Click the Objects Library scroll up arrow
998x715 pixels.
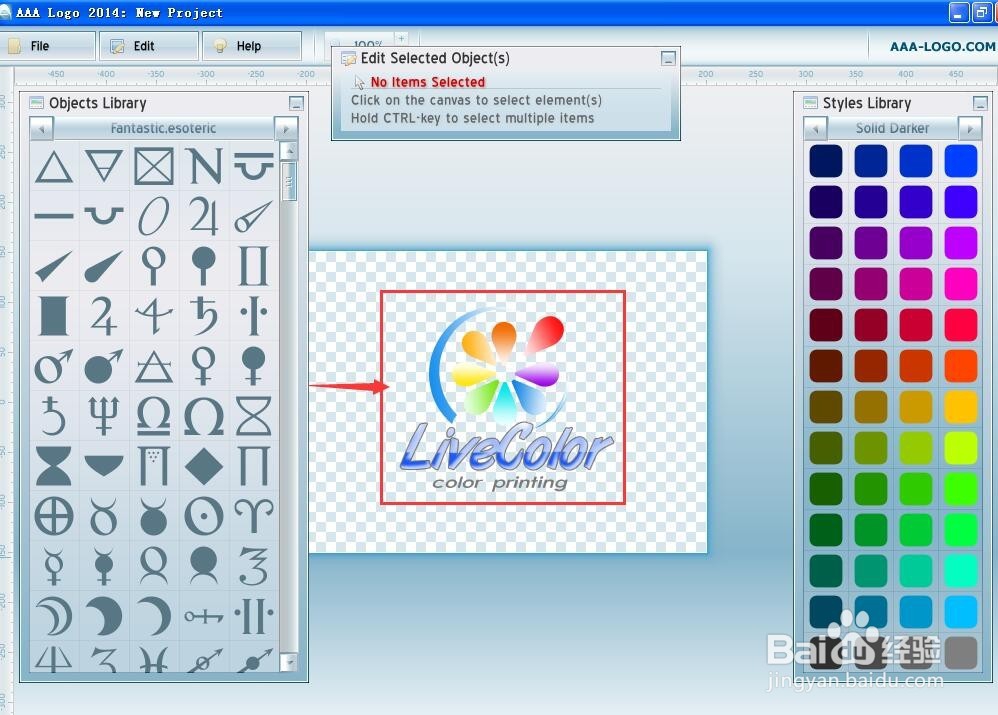(x=290, y=151)
